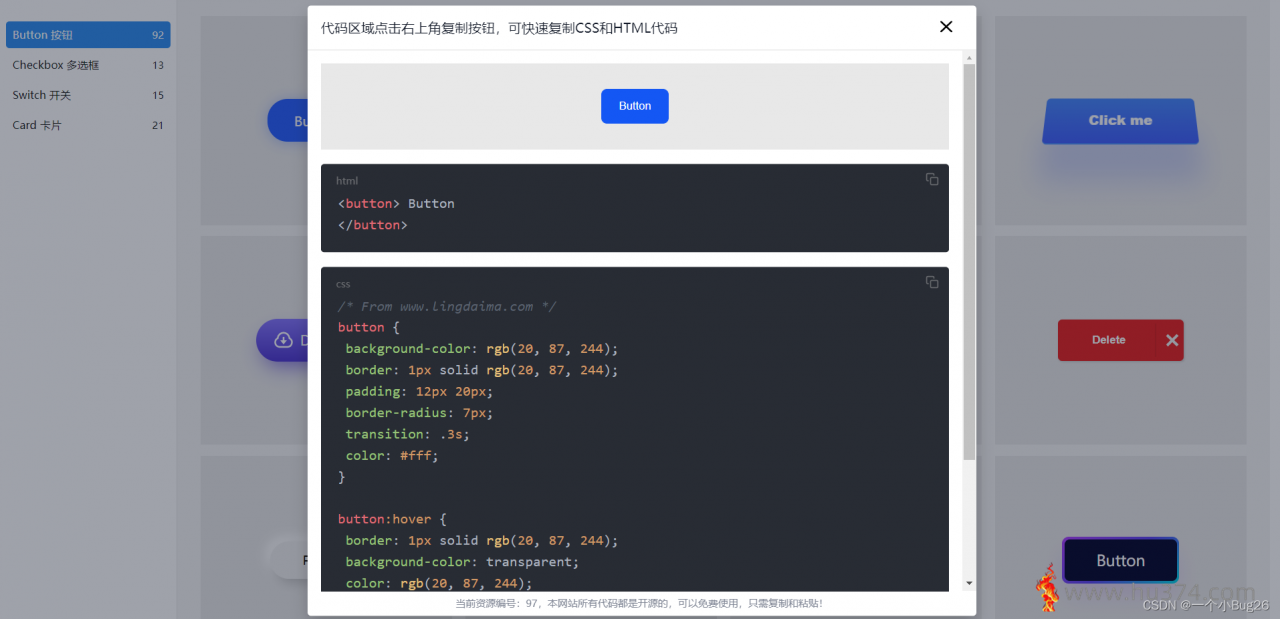The height and width of the screenshot is (619, 1280).
Task: Click the count 21 beside Card
Action: point(158,125)
